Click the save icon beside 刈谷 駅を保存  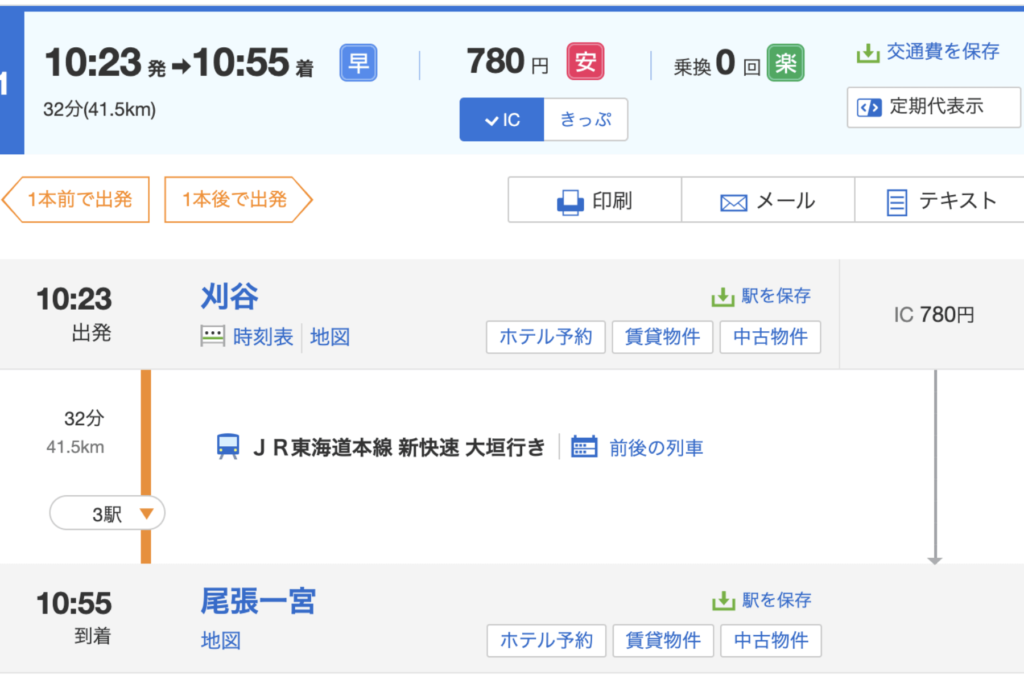pyautogui.click(x=722, y=296)
